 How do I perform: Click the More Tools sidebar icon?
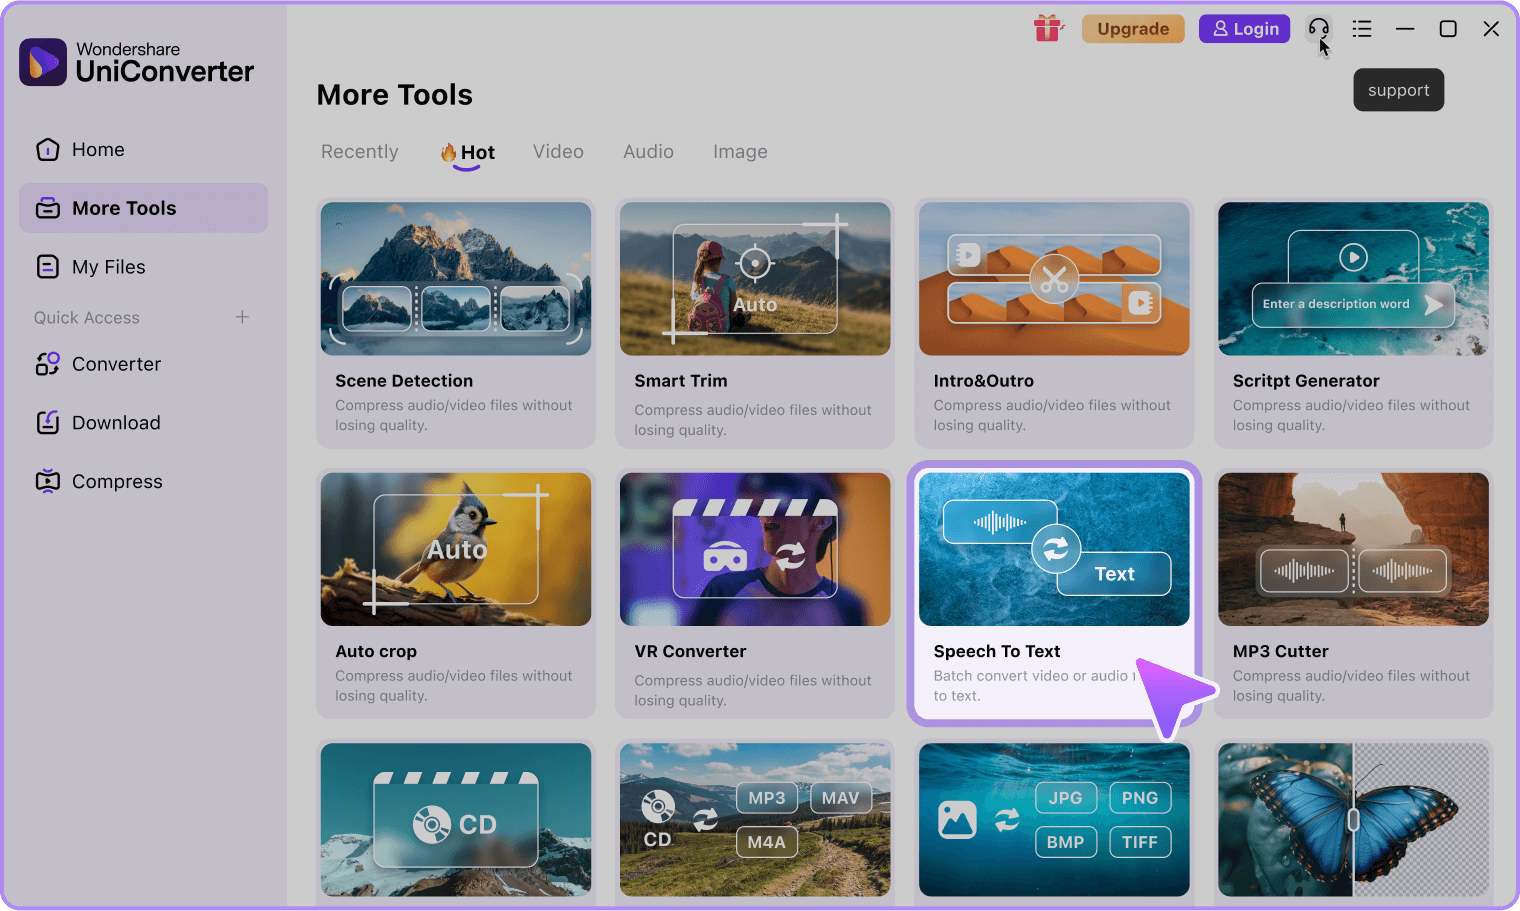pos(48,208)
